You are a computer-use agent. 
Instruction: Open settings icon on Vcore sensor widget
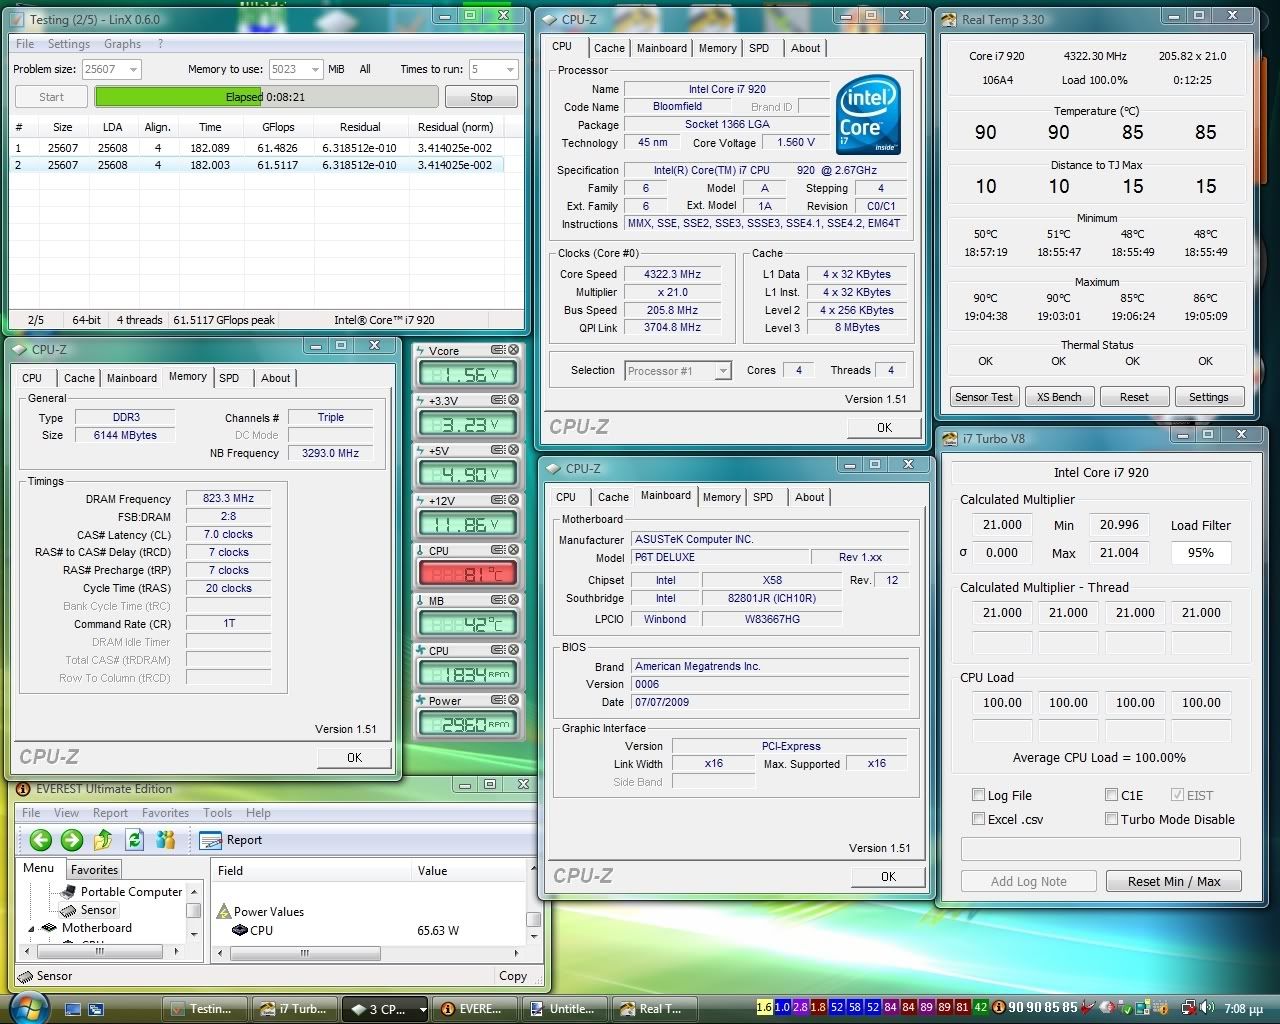point(498,350)
